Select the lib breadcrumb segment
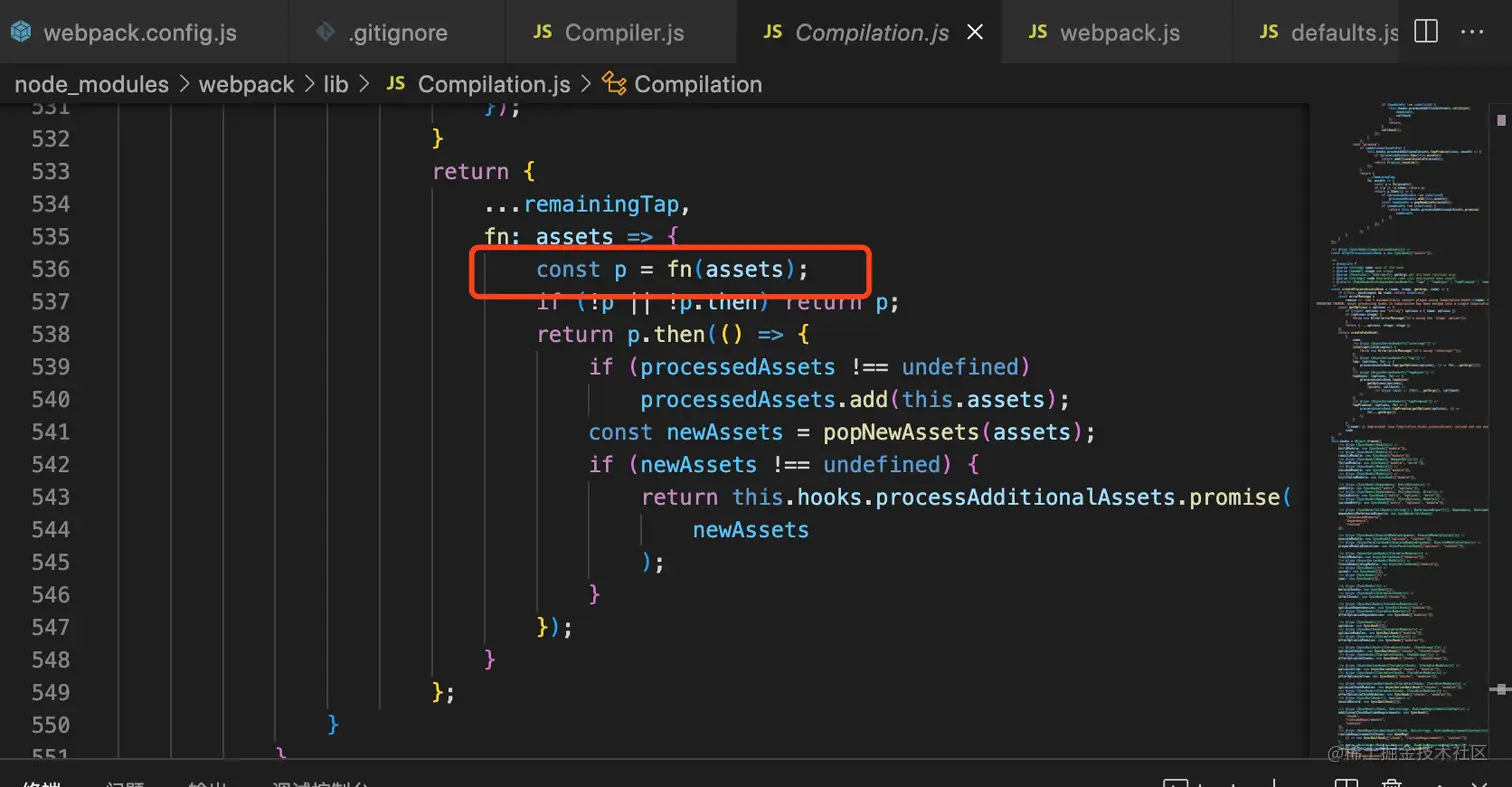Screen dimensions: 1512x787 pyautogui.click(x=336, y=84)
